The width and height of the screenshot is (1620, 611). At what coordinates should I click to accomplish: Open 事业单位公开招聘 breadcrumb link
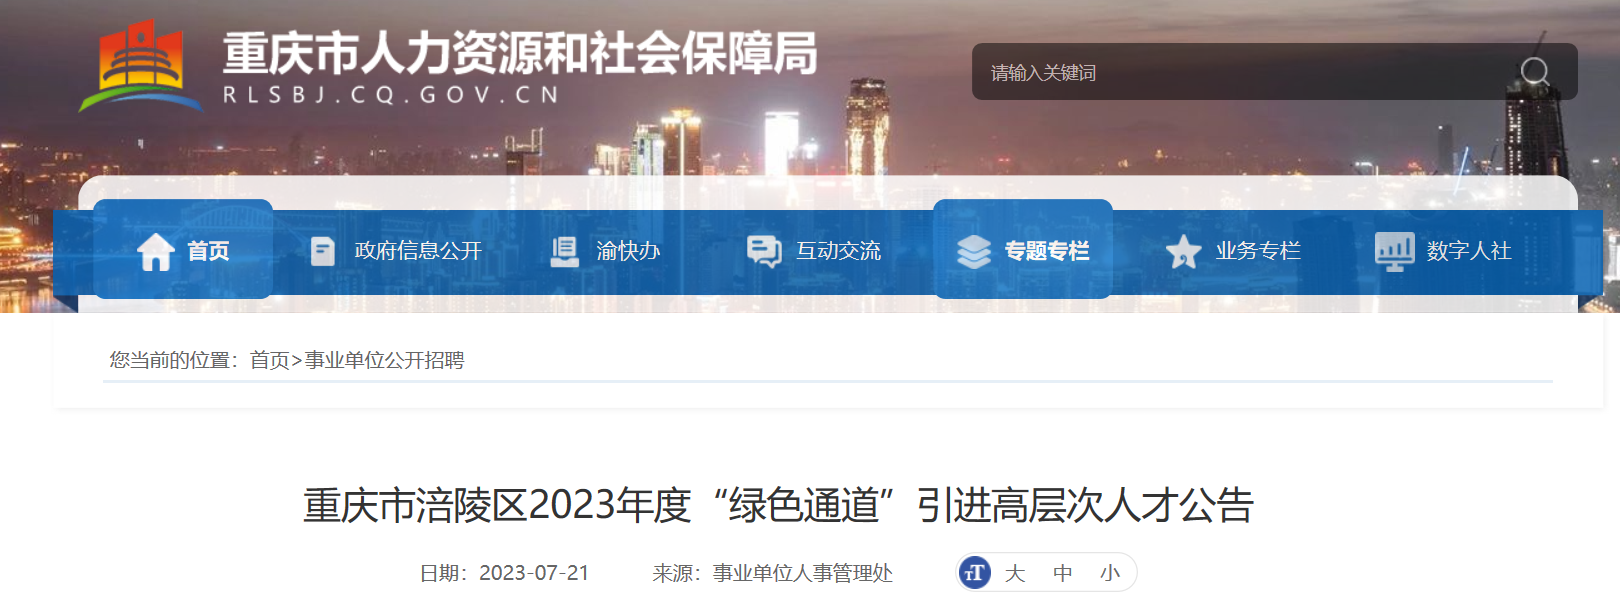pyautogui.click(x=384, y=360)
